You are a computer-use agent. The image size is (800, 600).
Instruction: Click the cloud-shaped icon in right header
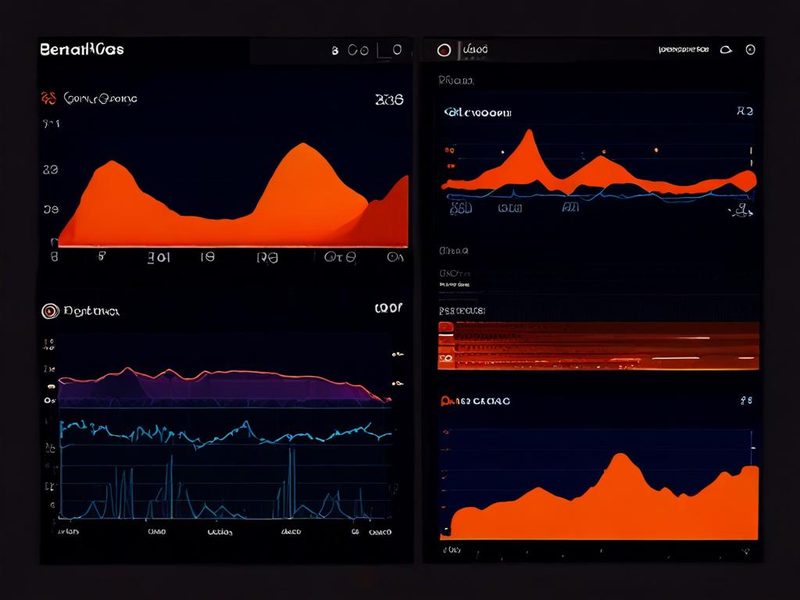click(x=726, y=49)
